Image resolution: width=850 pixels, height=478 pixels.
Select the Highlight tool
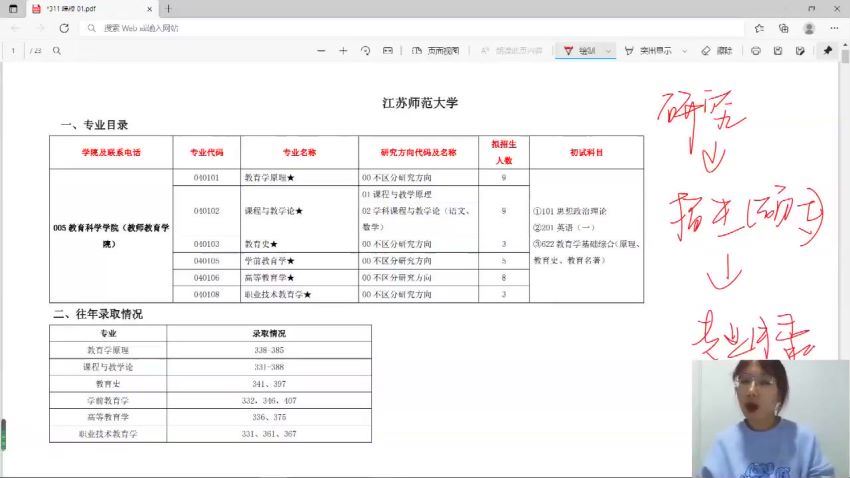pos(648,50)
